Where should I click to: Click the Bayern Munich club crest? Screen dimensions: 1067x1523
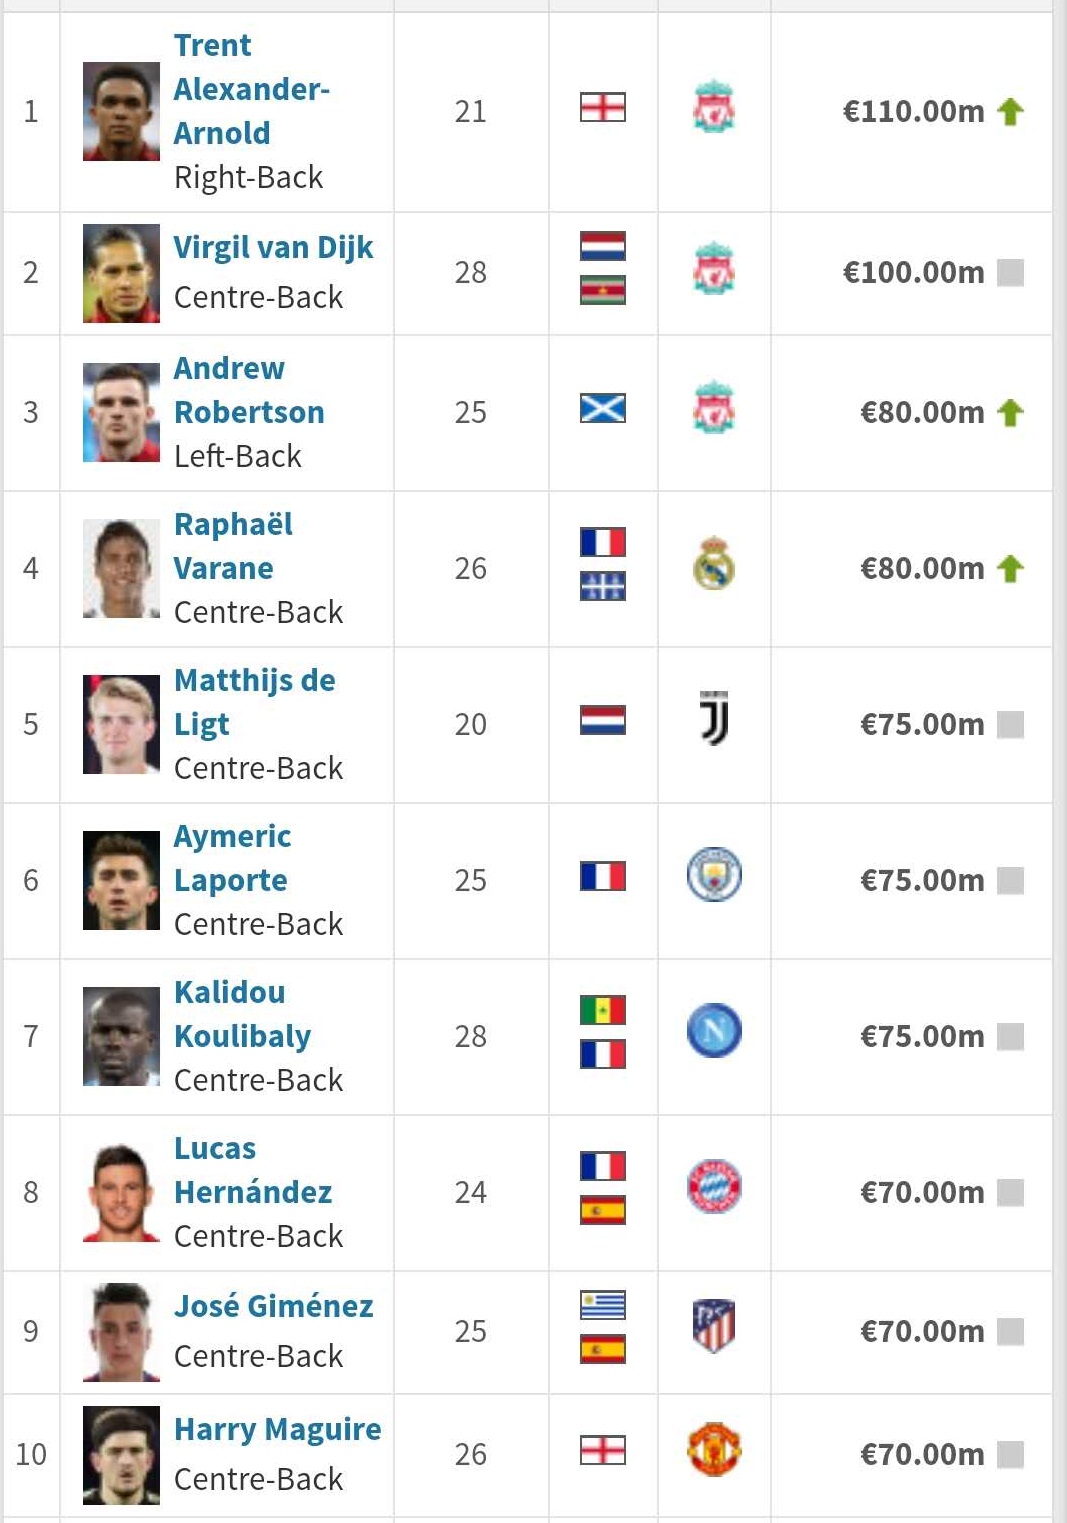[x=713, y=1187]
